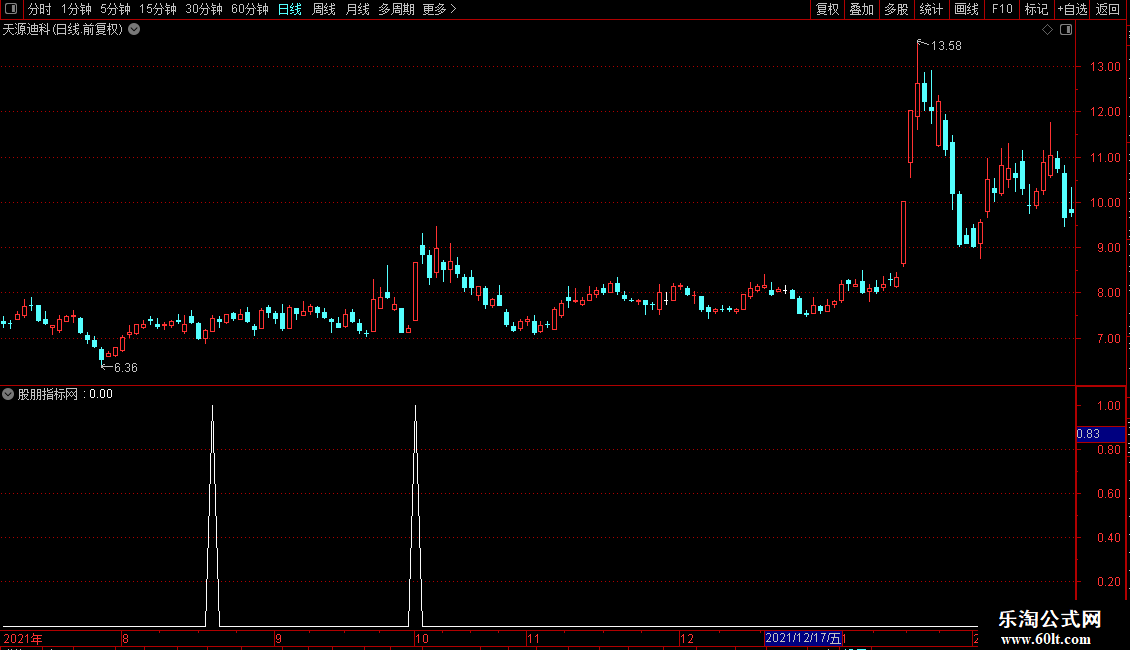Click the 7.00 price axis label

1108,339
